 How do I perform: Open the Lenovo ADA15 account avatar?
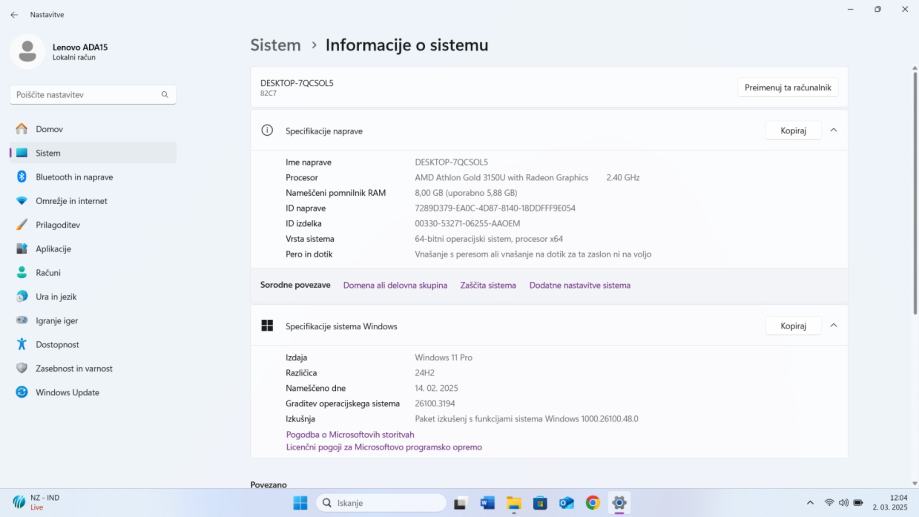click(27, 52)
